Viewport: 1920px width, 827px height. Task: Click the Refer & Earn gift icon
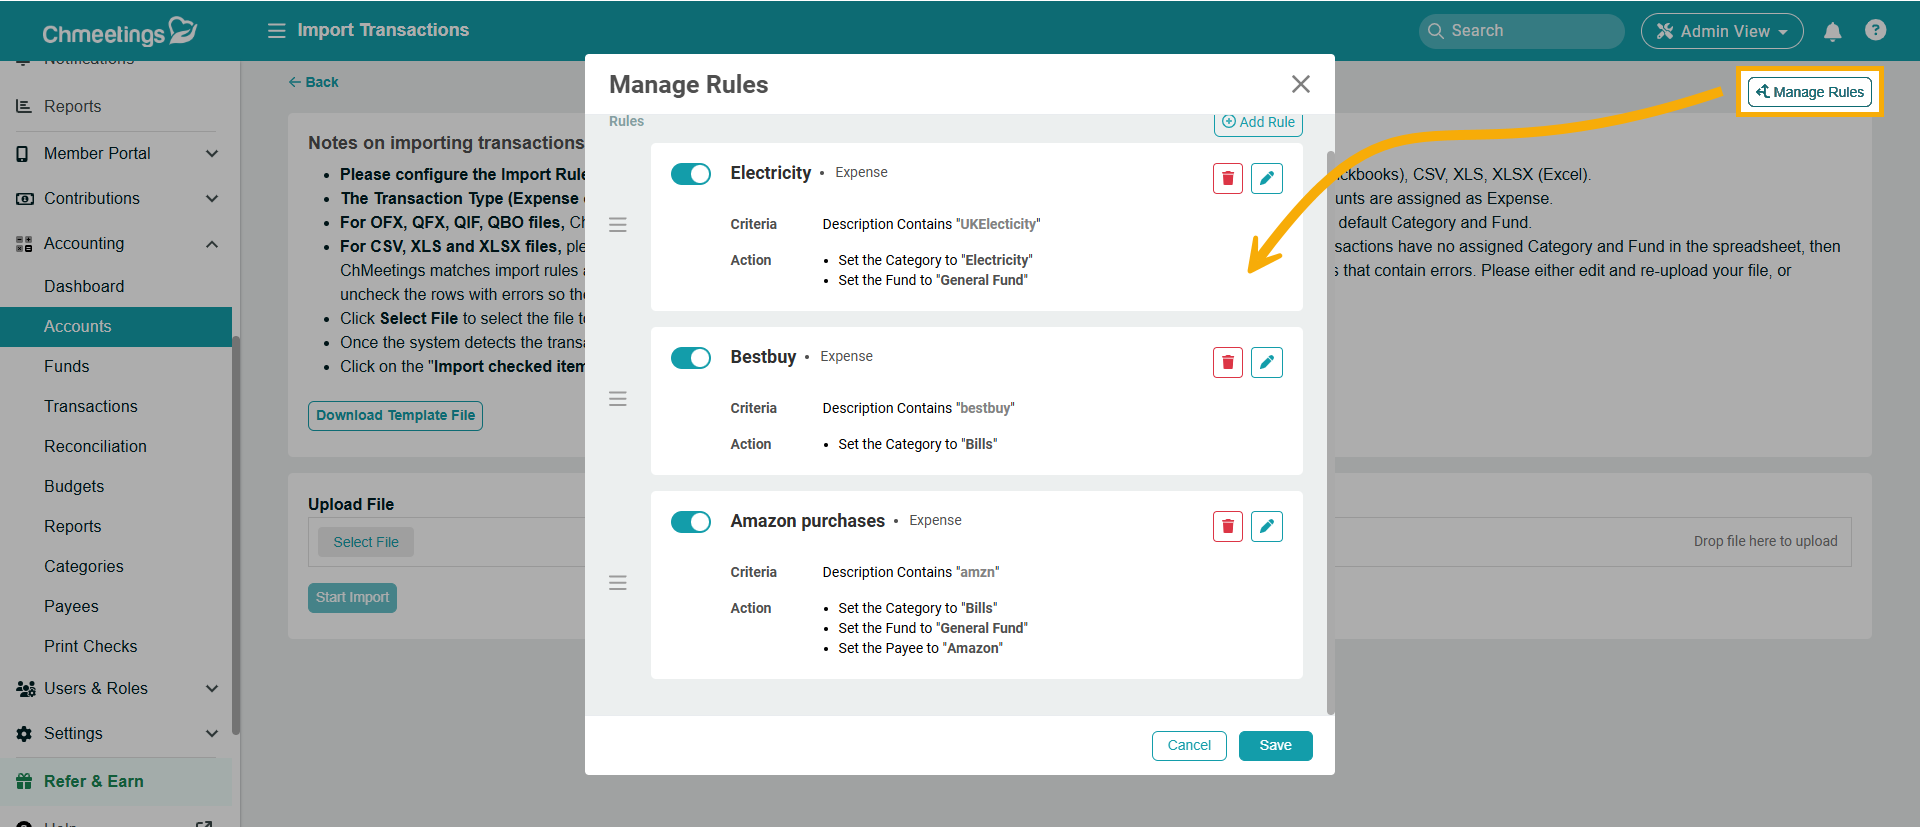[x=24, y=781]
